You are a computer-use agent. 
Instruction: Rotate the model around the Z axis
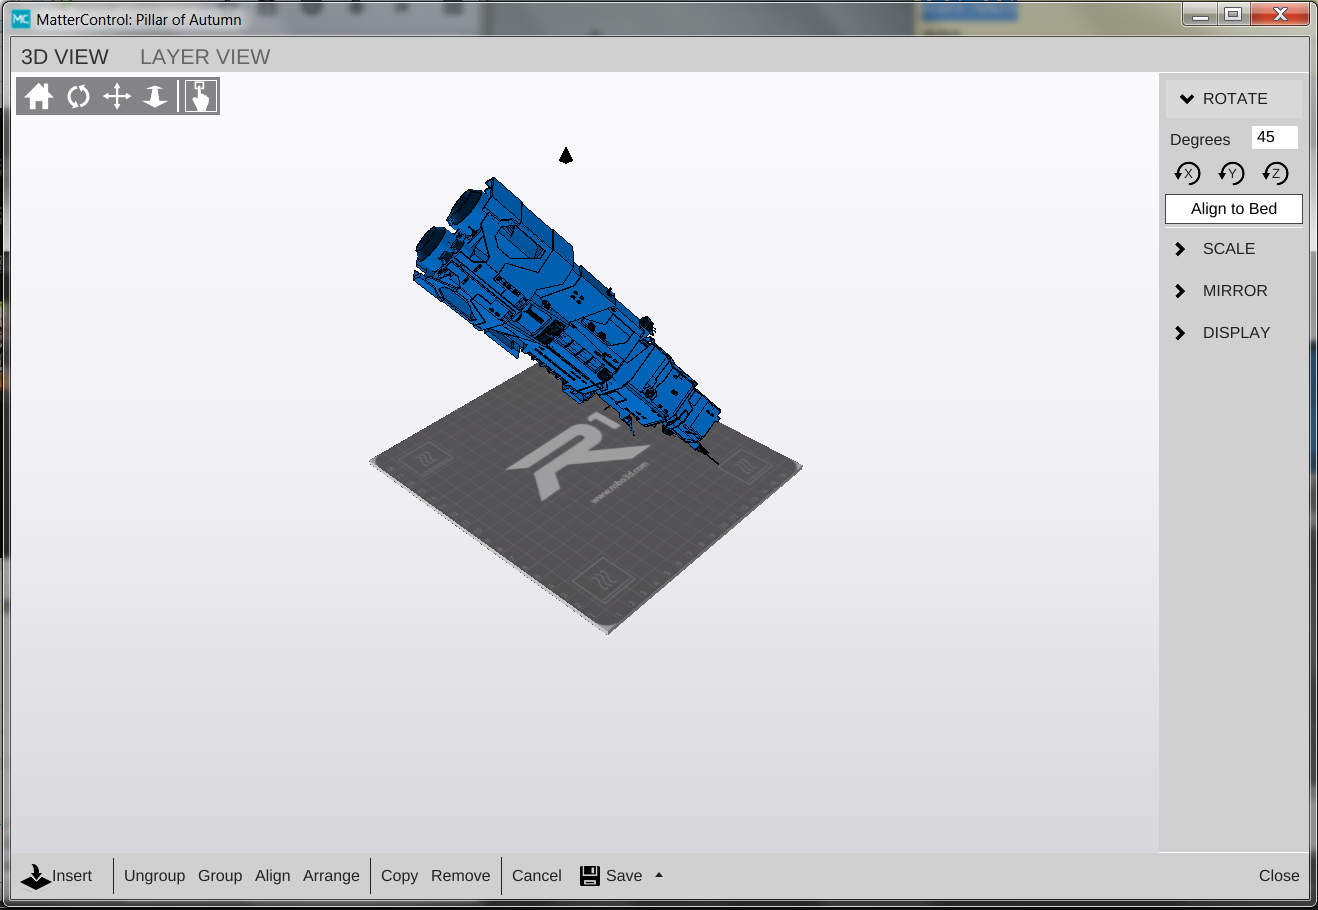pos(1275,173)
